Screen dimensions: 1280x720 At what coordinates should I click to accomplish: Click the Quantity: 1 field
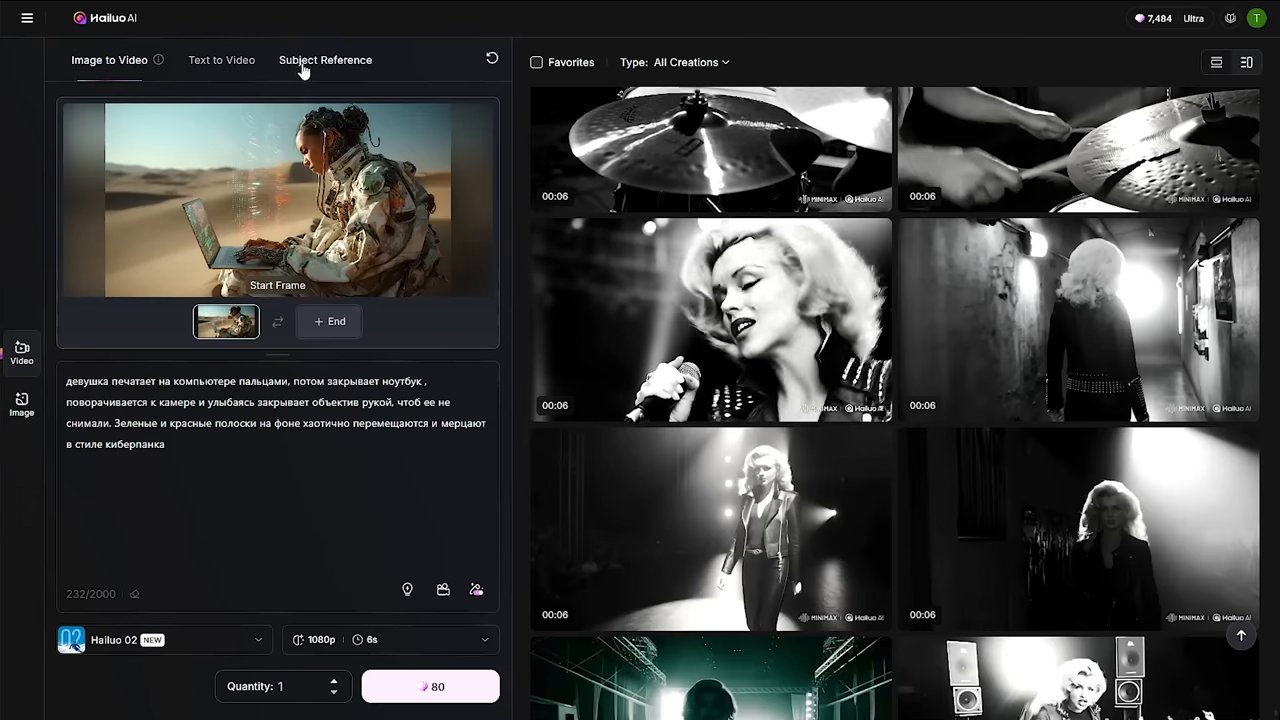coord(283,686)
